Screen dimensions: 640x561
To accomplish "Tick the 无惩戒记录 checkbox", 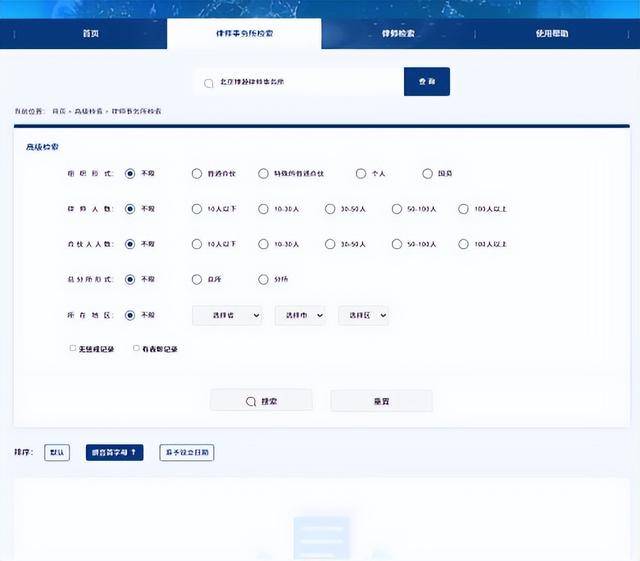I will click(73, 349).
